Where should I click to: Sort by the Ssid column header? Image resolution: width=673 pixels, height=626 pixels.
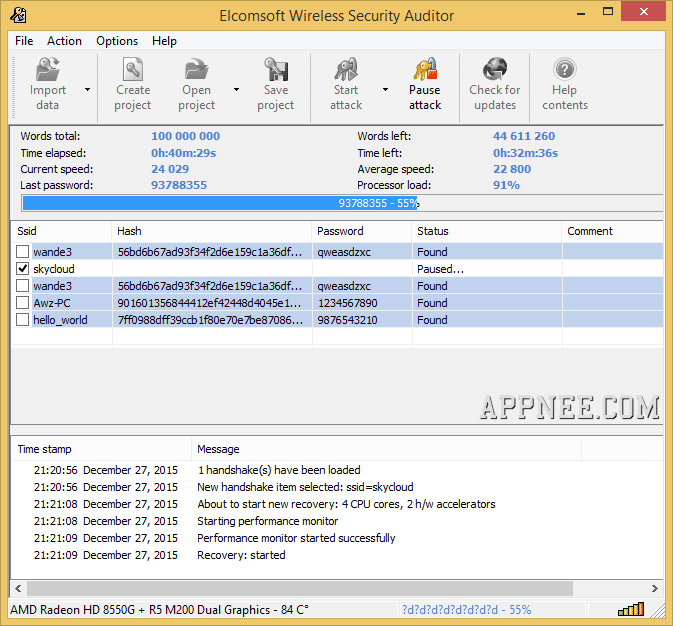(61, 231)
